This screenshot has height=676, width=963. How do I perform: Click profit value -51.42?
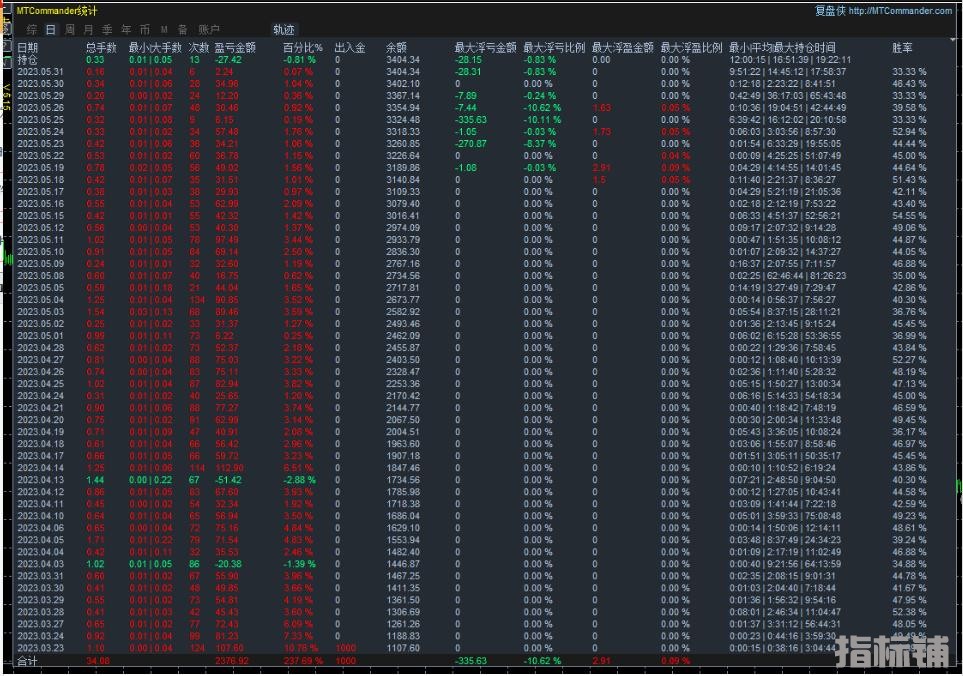pyautogui.click(x=228, y=480)
